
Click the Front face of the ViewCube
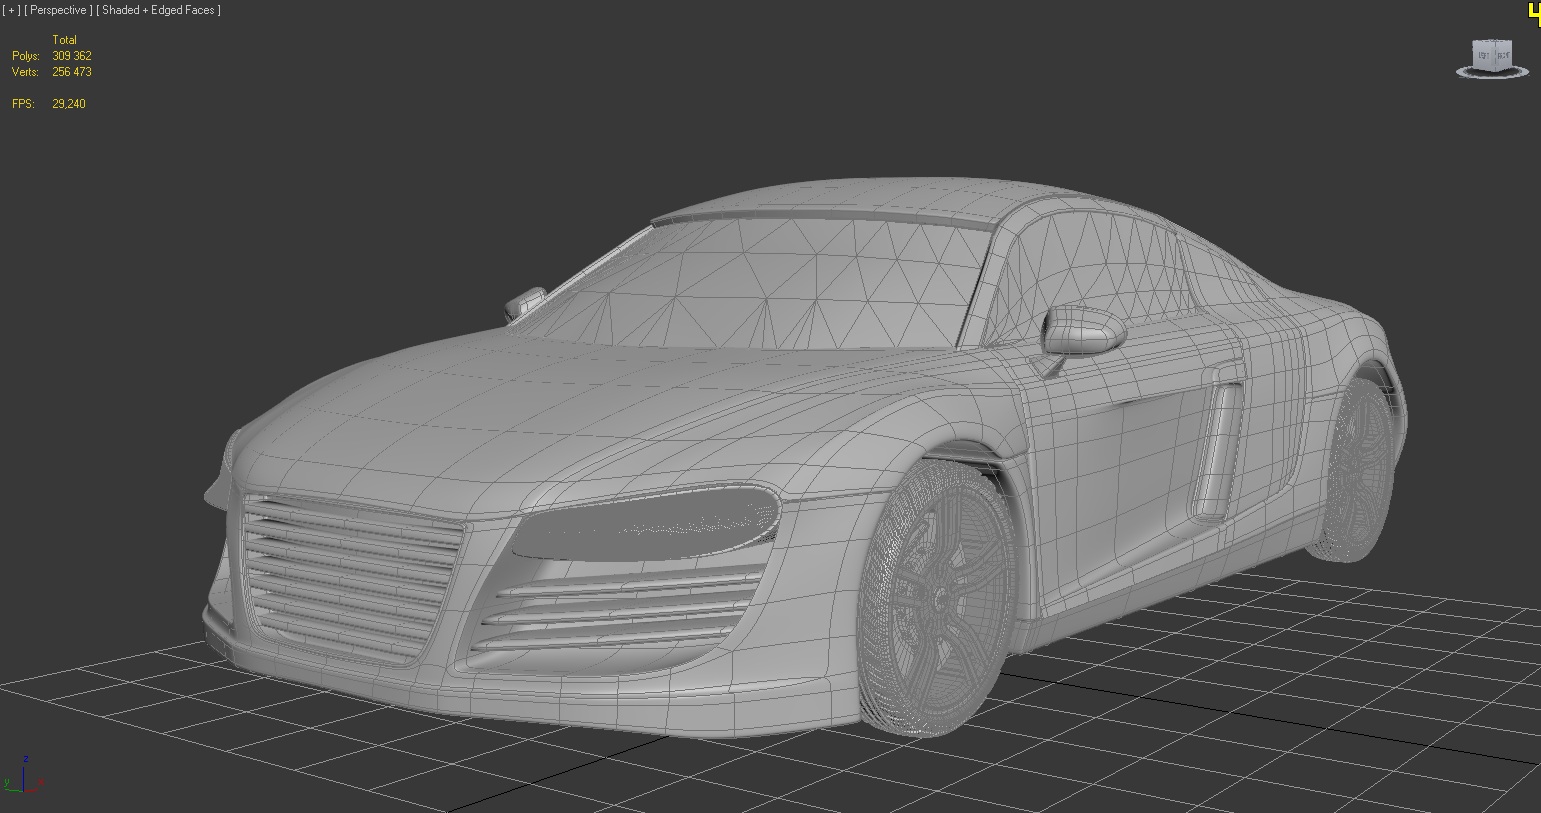point(1503,56)
